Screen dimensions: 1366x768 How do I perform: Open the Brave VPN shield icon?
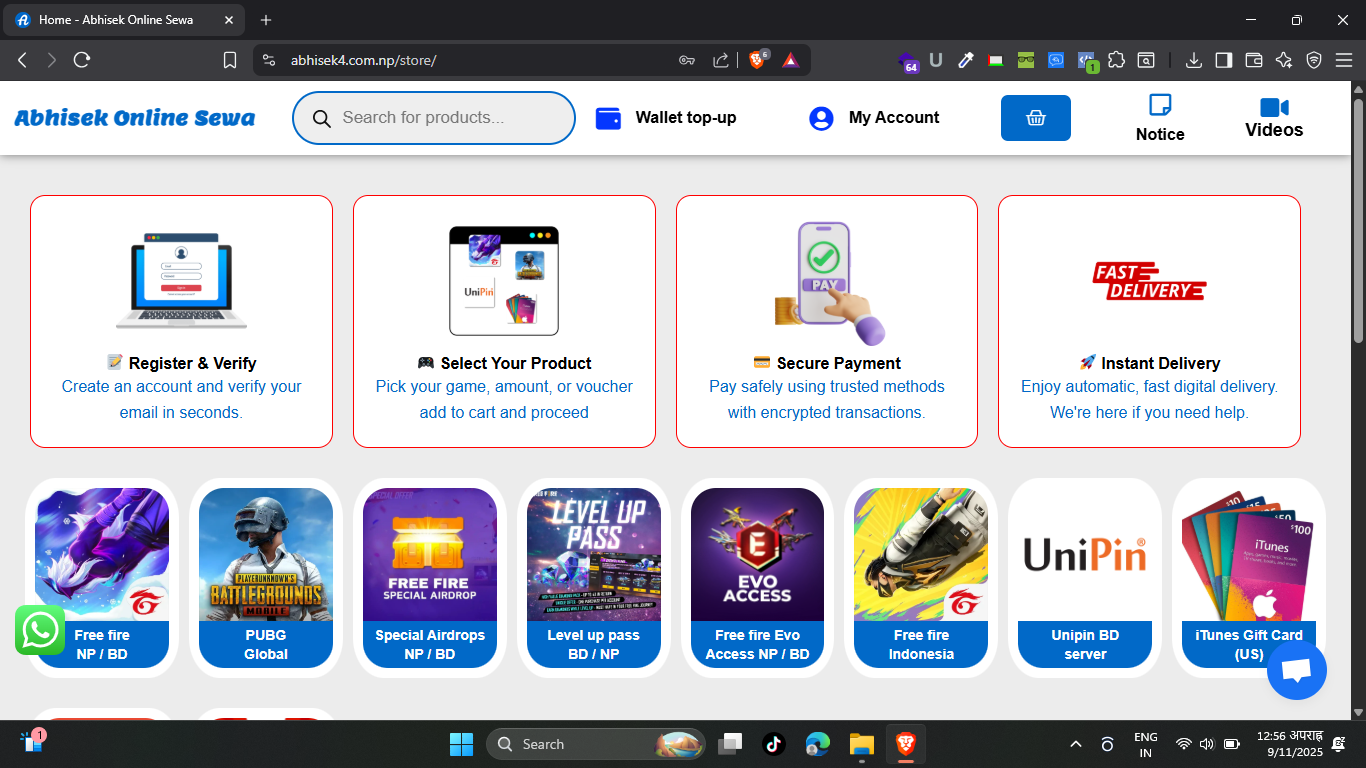click(x=1314, y=60)
